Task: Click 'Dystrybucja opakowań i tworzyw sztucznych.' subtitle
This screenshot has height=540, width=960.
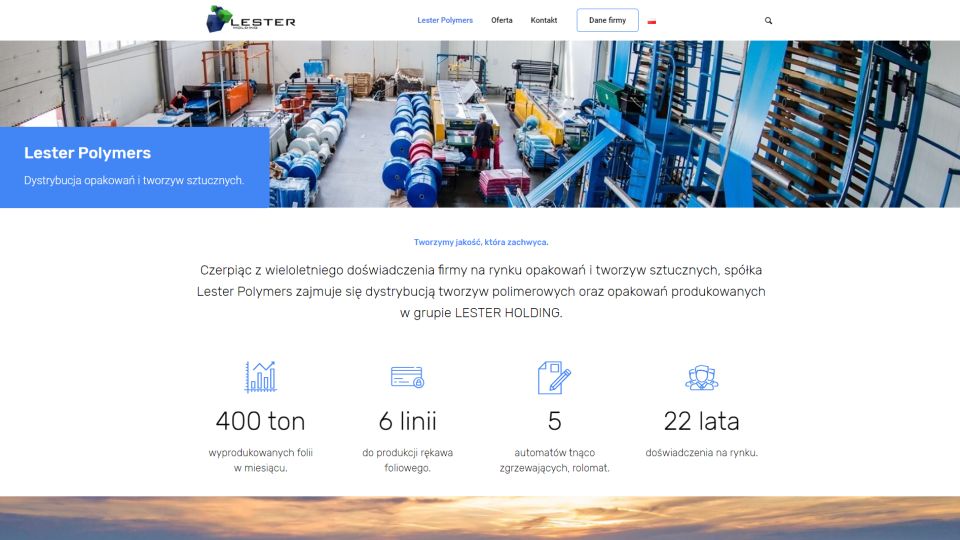Action: tap(134, 181)
